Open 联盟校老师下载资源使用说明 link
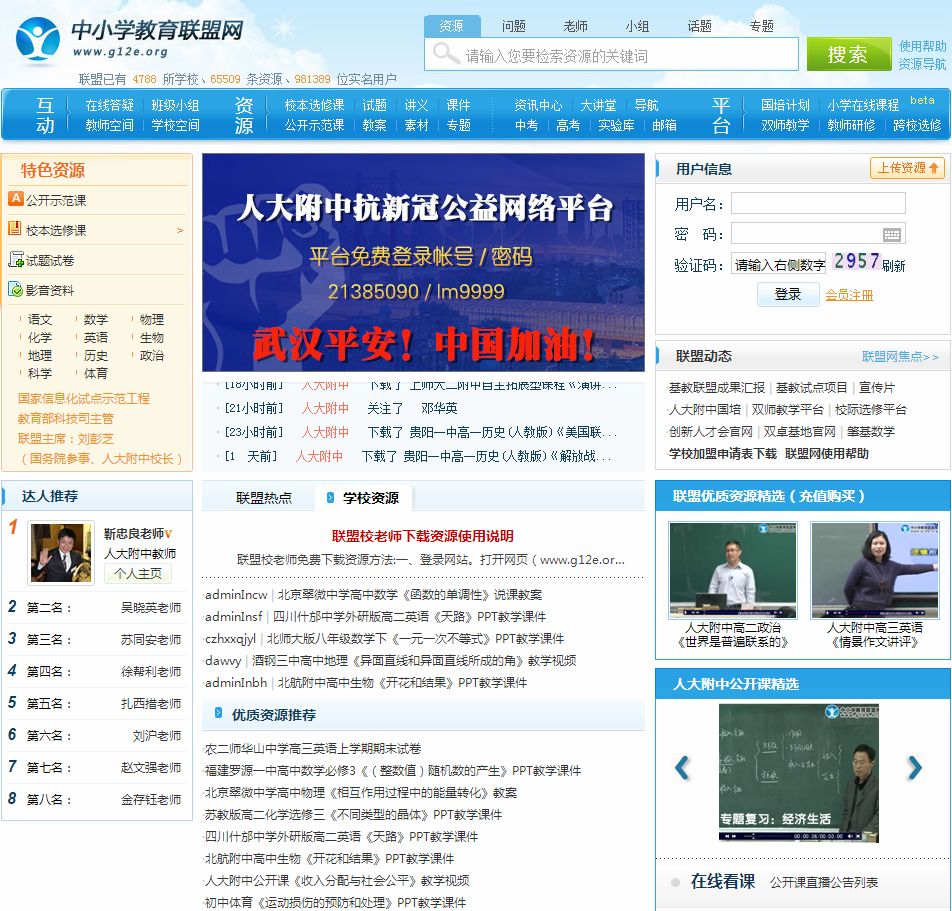 pos(423,536)
